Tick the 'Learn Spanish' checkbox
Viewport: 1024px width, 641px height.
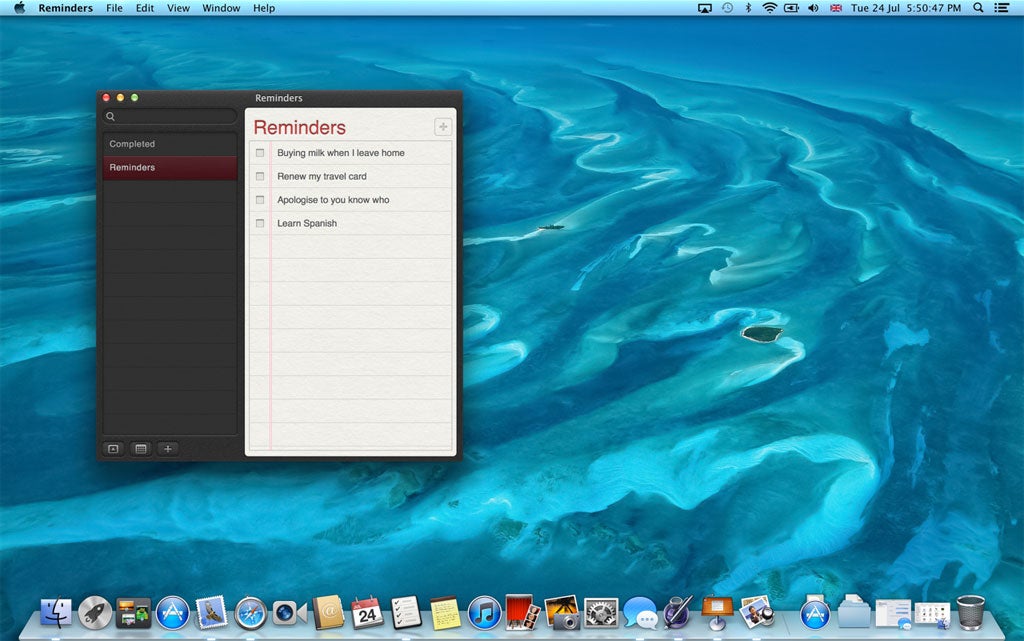coord(261,223)
